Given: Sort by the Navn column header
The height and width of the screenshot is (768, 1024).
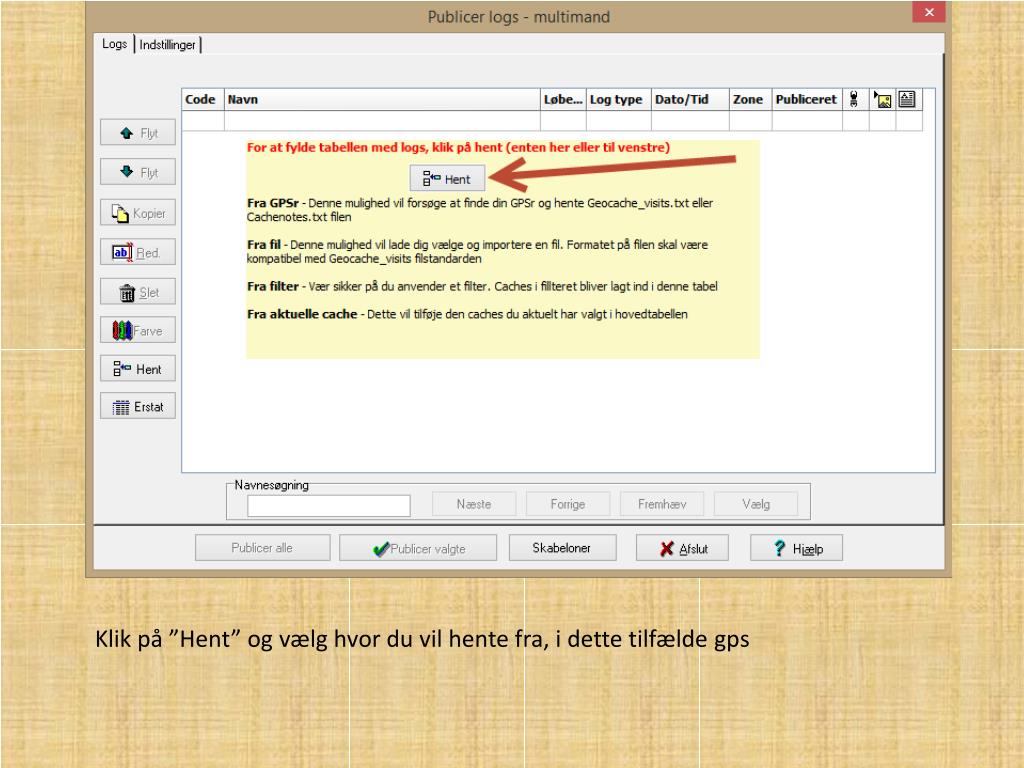Looking at the screenshot, I should pos(382,99).
